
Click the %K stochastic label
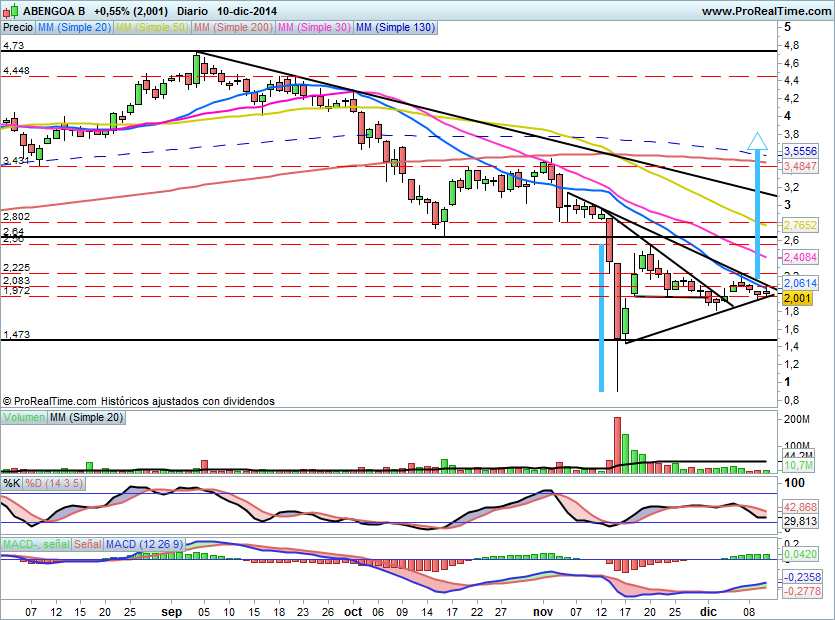[x=12, y=484]
